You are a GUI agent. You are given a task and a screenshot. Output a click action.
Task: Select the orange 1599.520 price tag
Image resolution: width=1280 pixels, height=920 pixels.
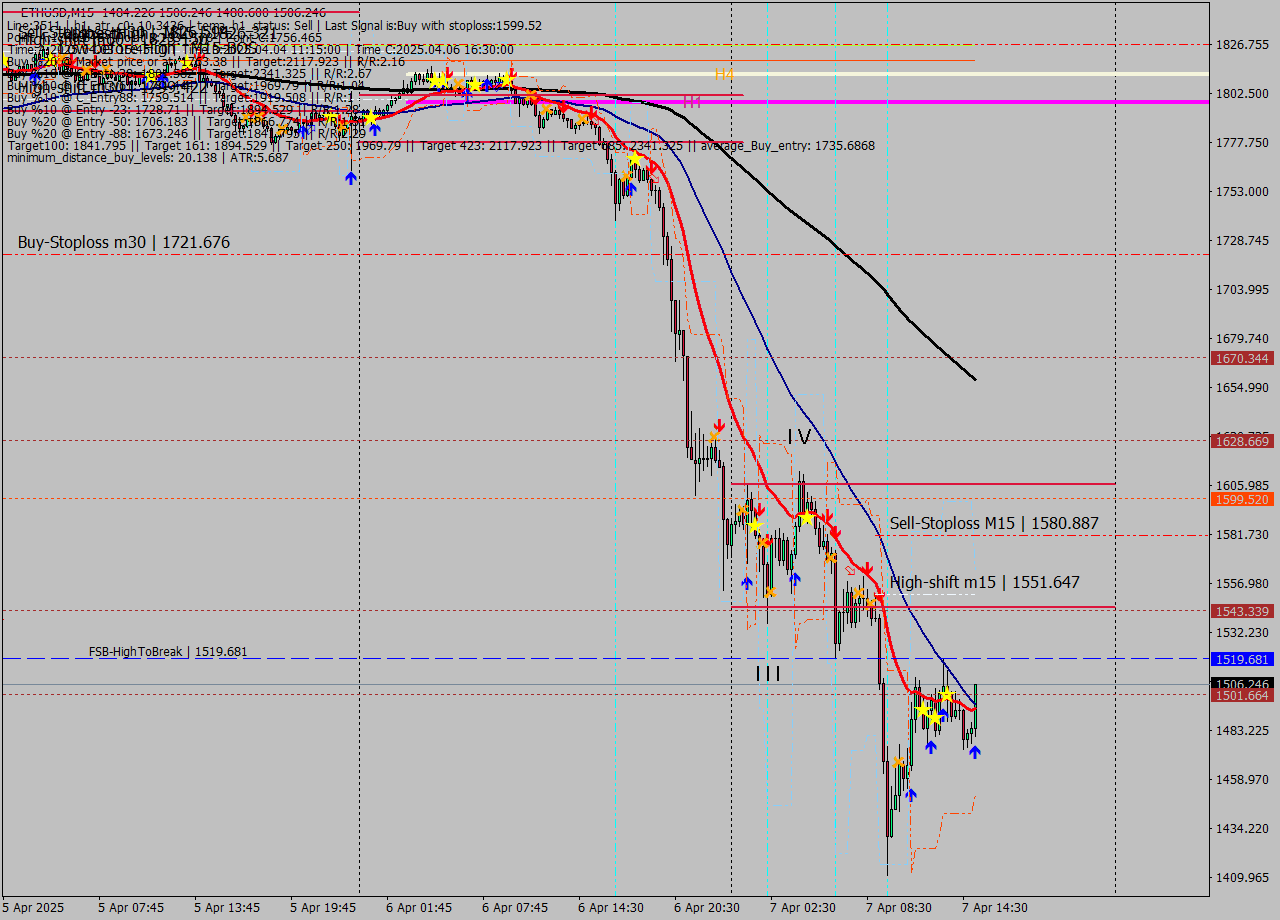(1241, 499)
